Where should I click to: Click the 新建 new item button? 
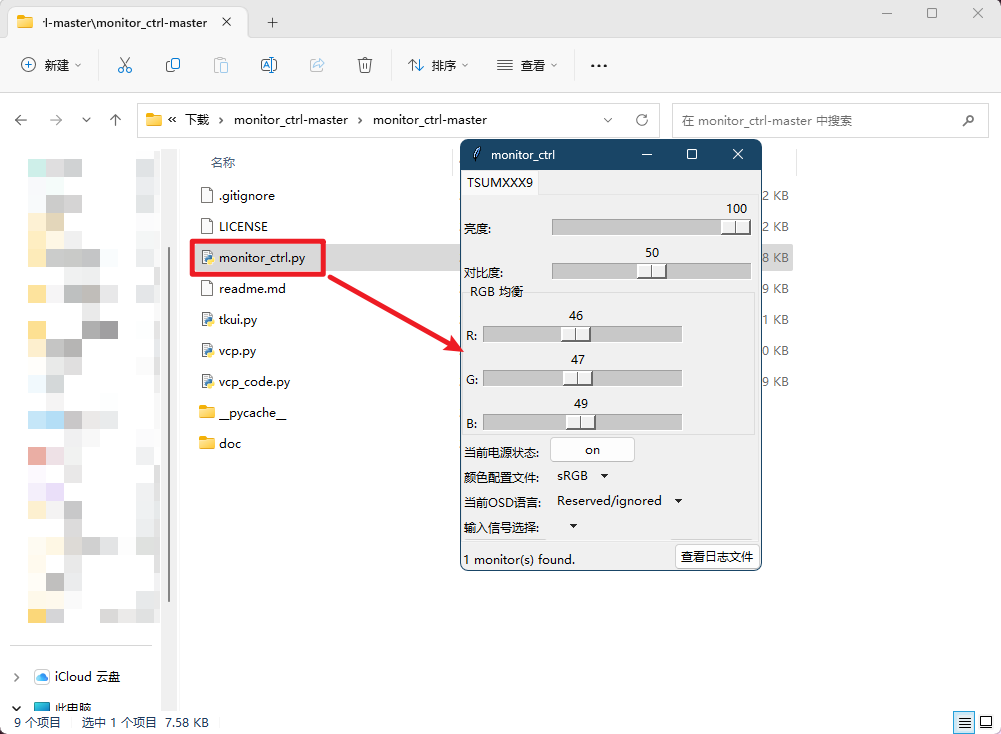[51, 65]
